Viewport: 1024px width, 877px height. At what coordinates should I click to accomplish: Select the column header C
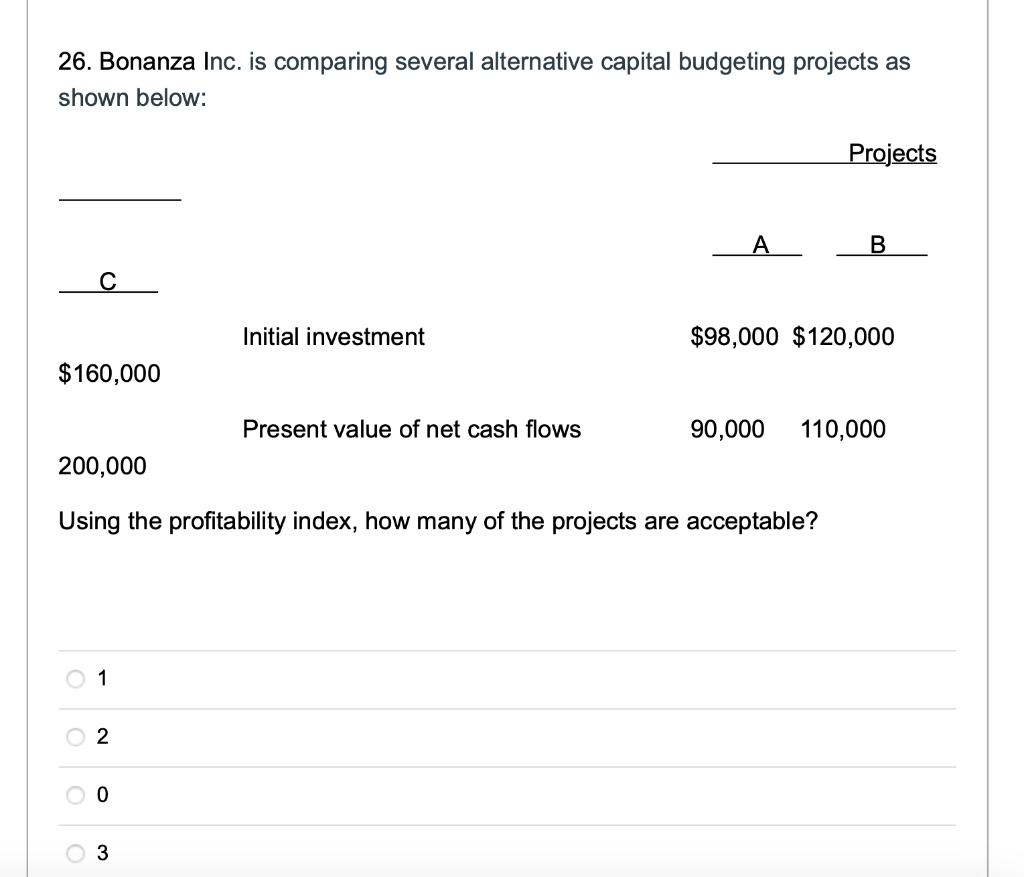point(108,280)
